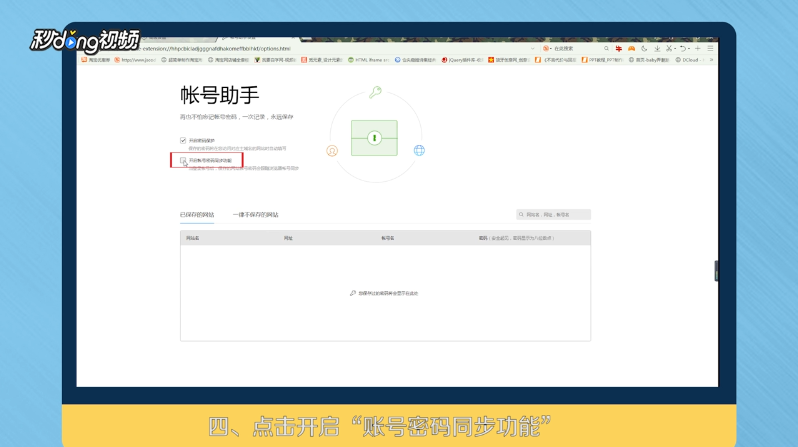
Task: Open the downloads arrow icon in toolbar
Action: point(657,49)
